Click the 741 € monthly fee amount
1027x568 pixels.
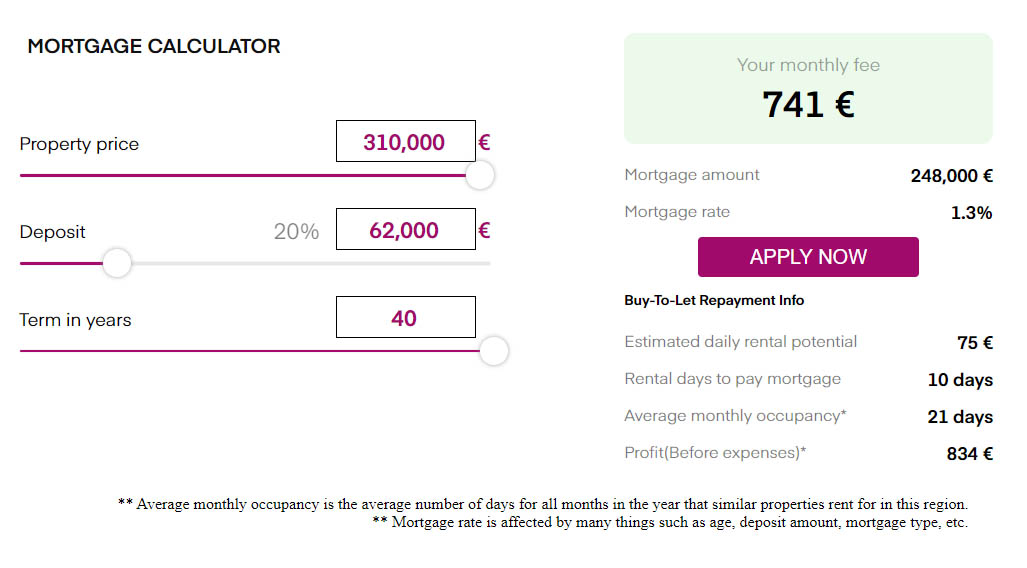[808, 104]
